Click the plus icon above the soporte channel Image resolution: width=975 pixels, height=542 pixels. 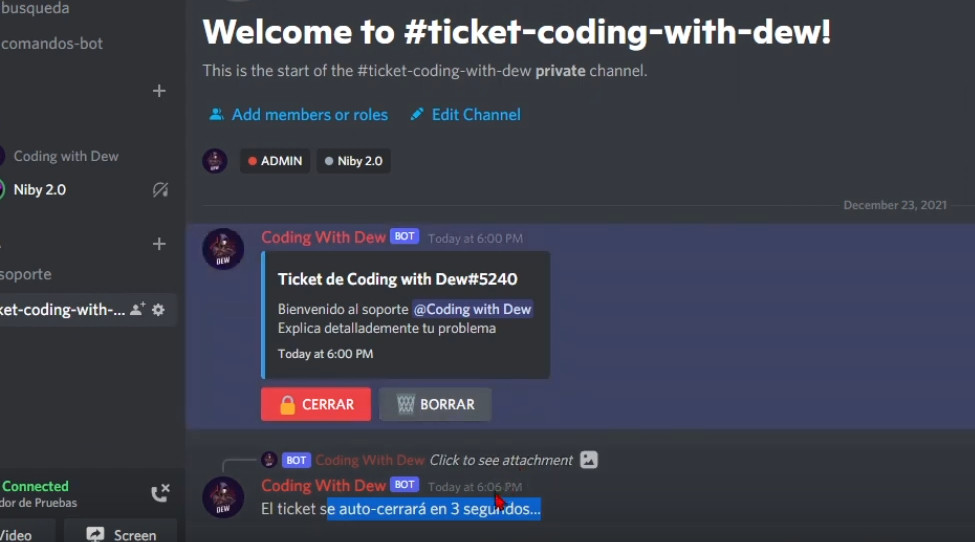point(159,244)
